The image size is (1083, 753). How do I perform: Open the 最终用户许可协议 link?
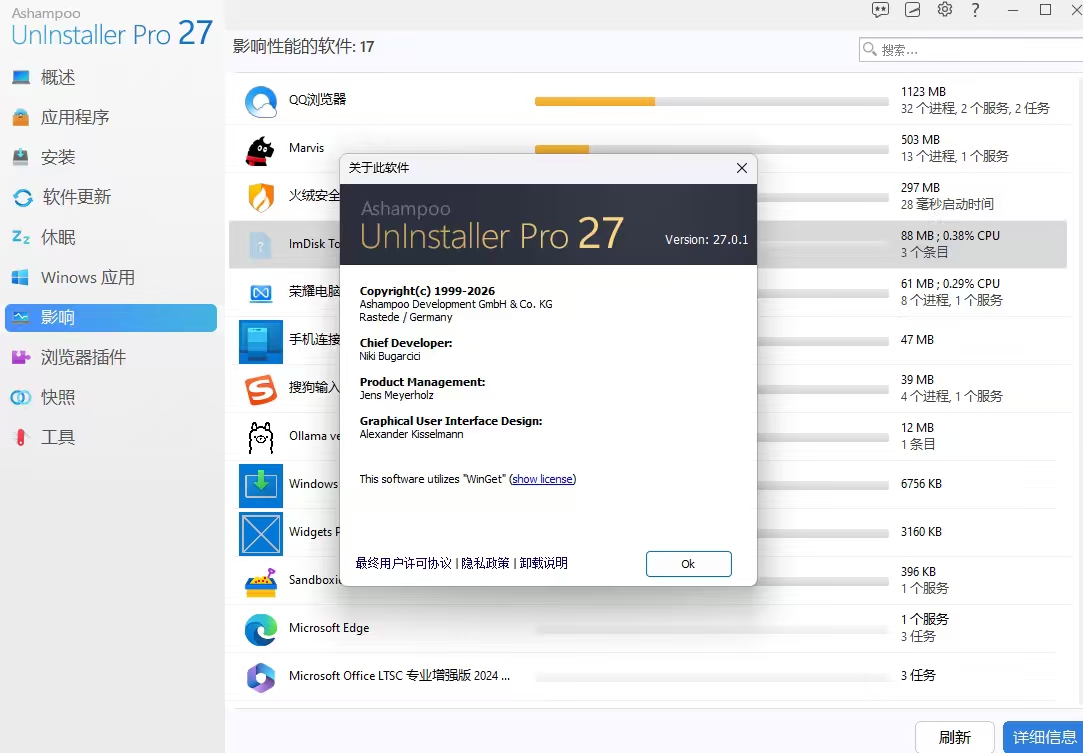(x=403, y=563)
